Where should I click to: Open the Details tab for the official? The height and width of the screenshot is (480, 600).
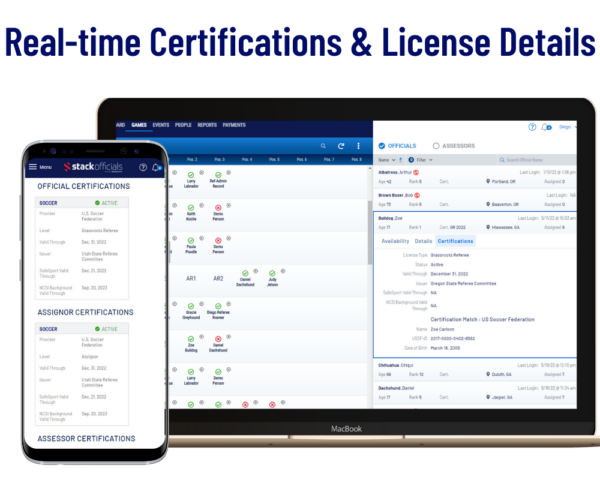(x=423, y=241)
